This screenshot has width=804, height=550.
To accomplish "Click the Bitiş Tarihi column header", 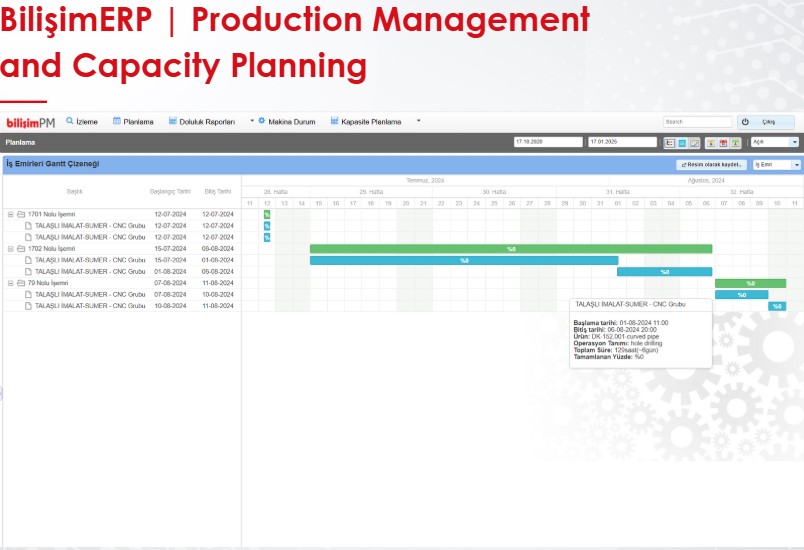I will [218, 192].
